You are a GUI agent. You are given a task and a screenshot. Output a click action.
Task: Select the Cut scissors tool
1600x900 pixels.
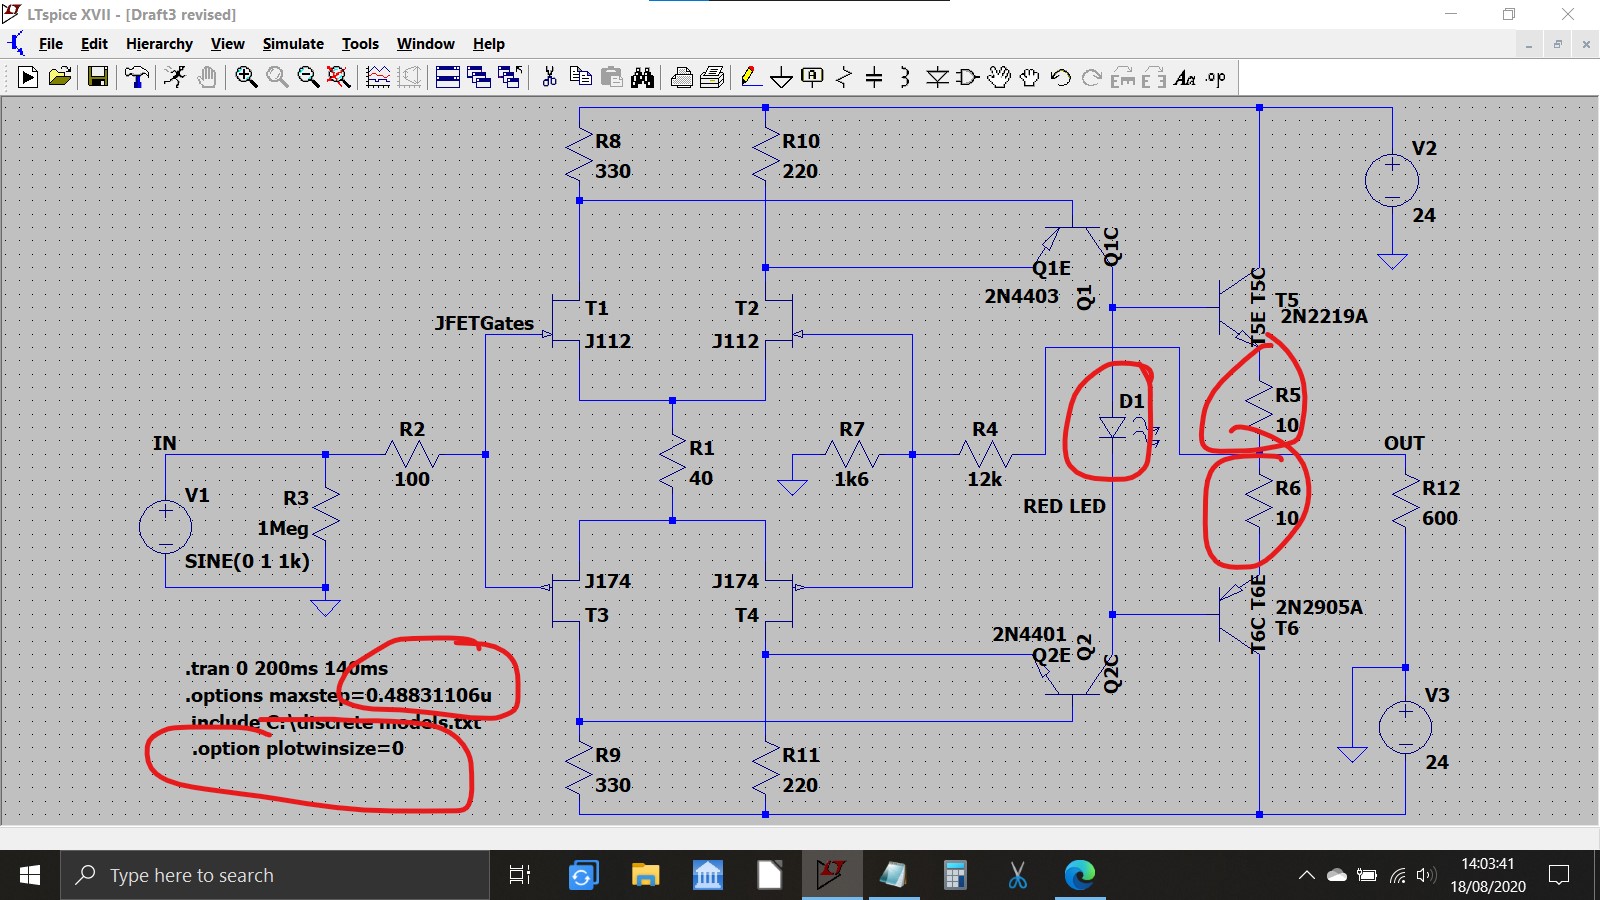click(549, 77)
